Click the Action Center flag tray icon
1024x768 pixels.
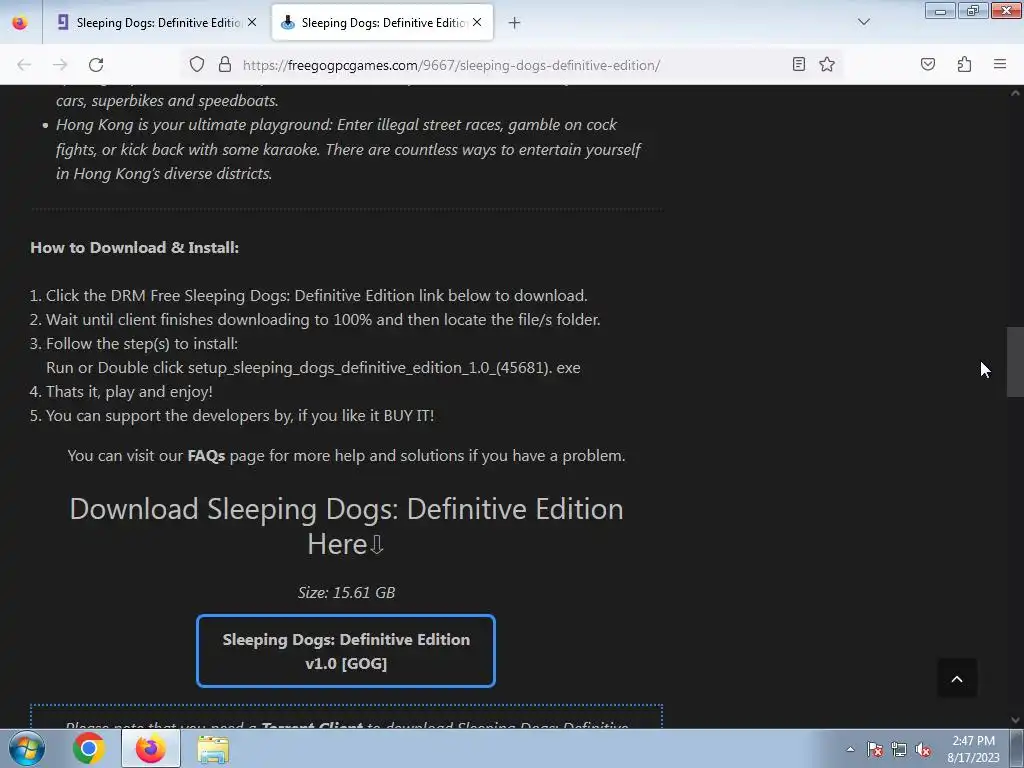875,749
